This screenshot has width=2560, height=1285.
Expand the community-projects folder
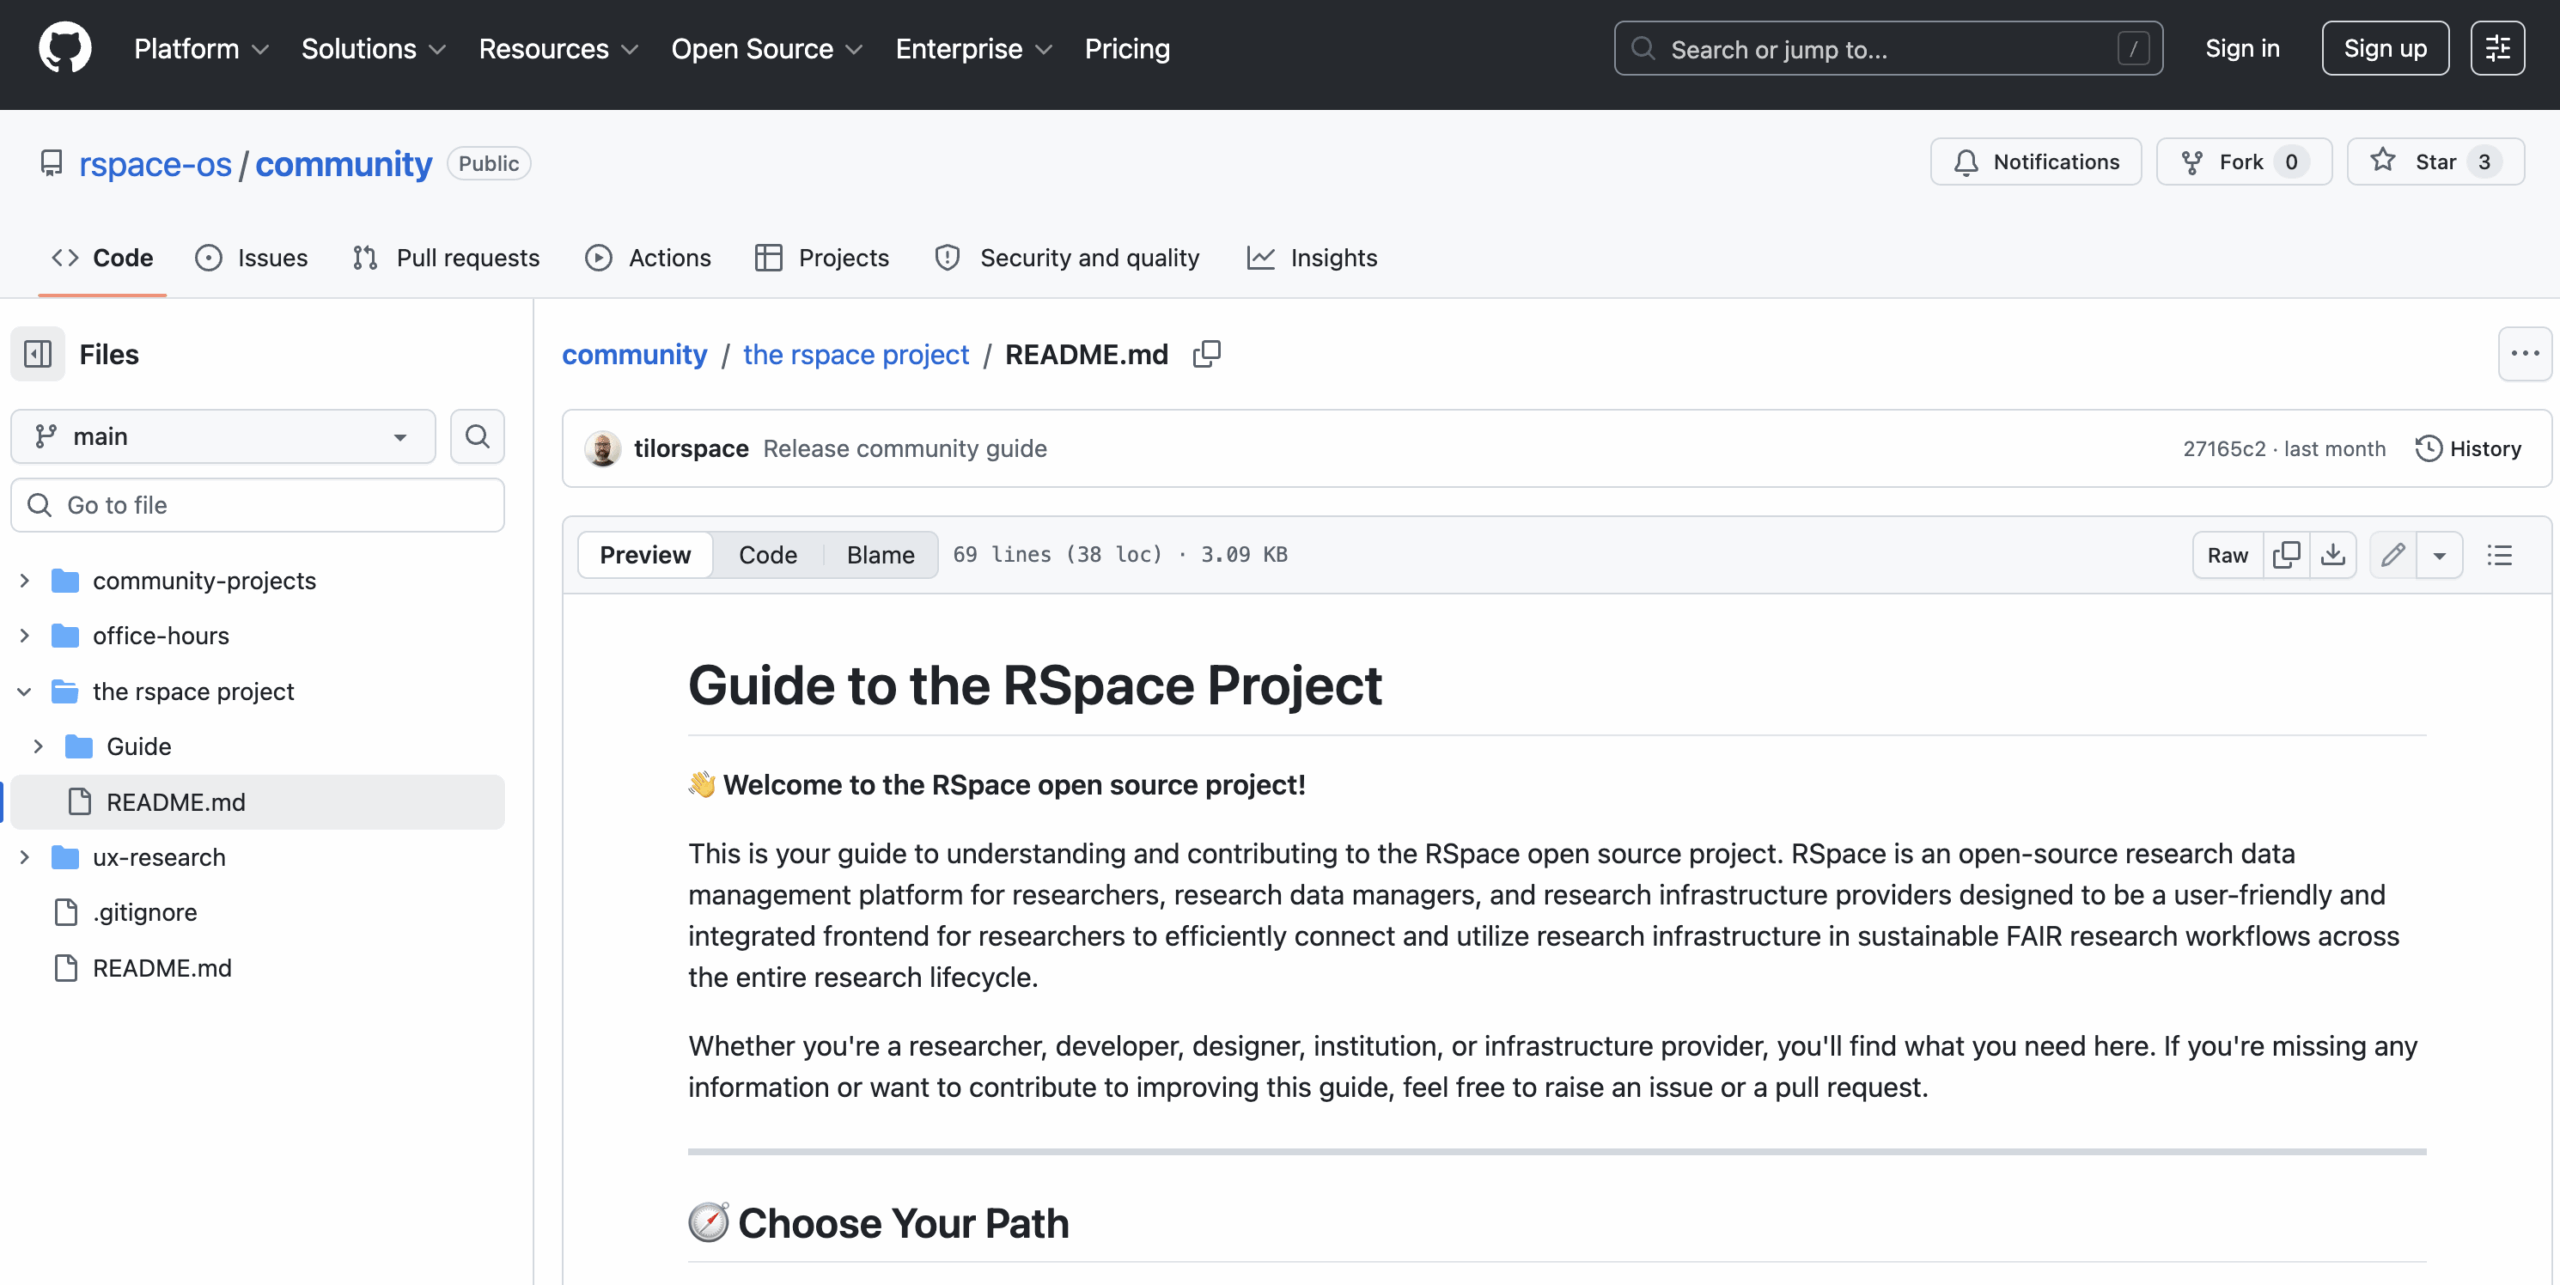pos(25,580)
